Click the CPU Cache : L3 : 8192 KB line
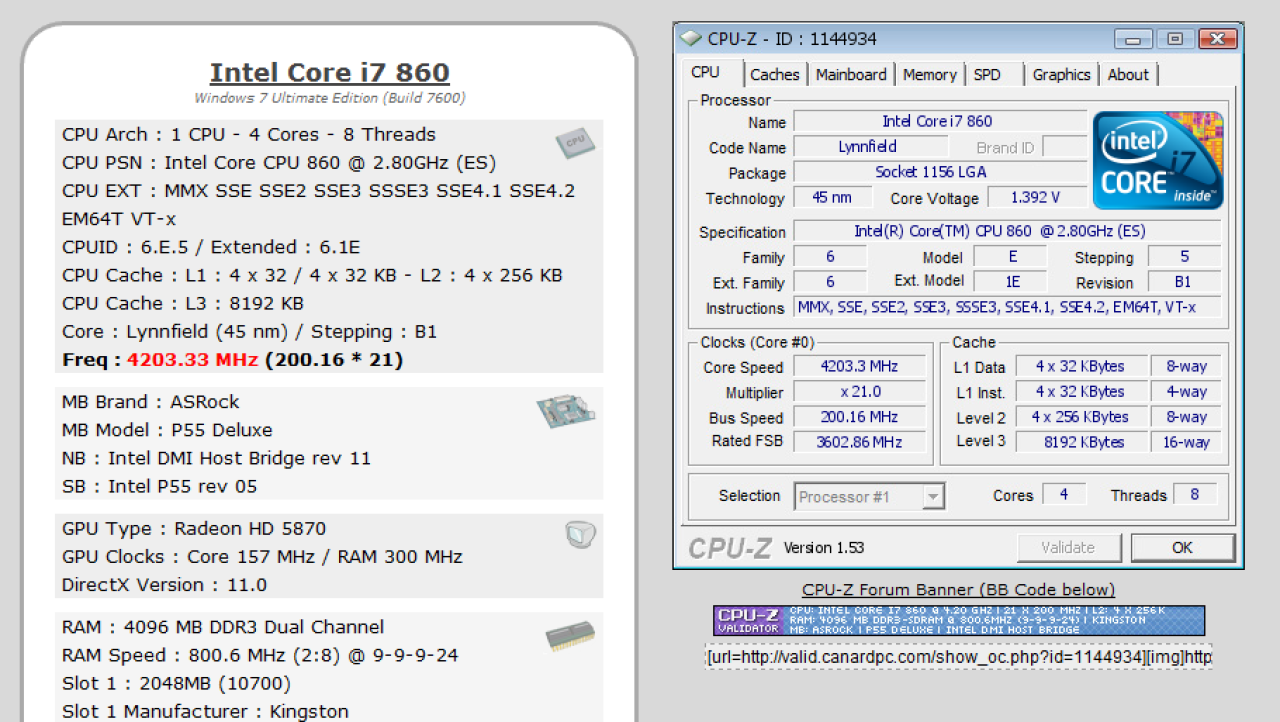Screen dimensions: 1280x722 (183, 303)
